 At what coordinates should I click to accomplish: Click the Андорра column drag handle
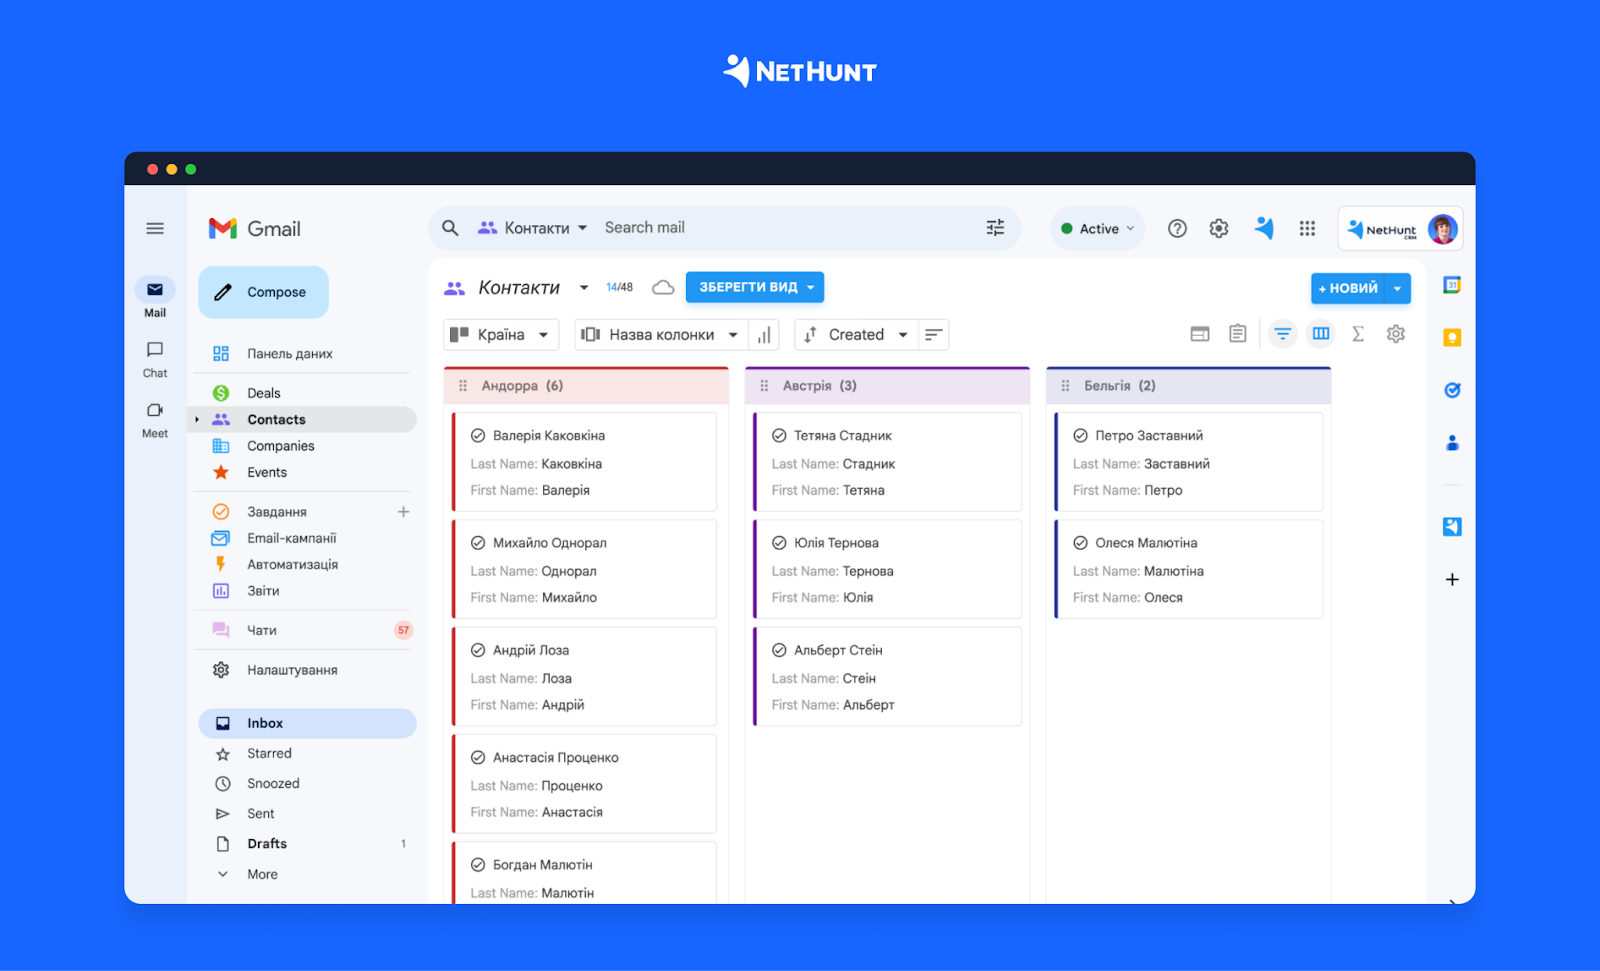tap(463, 386)
